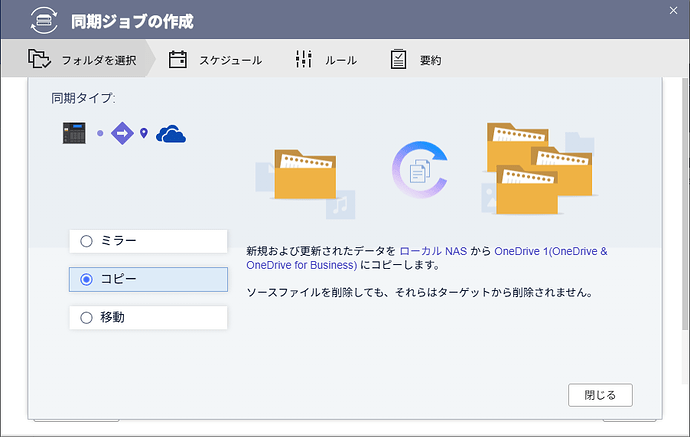This screenshot has width=690, height=437.
Task: Close the sync job dialog window
Action: tap(600, 395)
